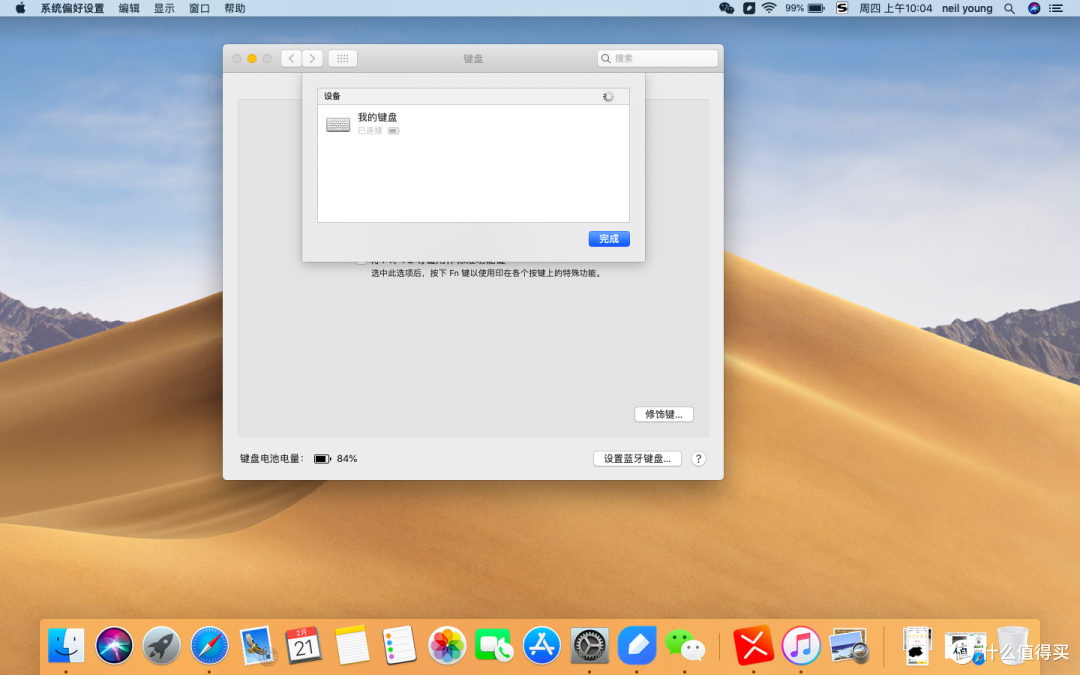The width and height of the screenshot is (1080, 675).
Task: Click the 已连接 status text
Action: [370, 131]
